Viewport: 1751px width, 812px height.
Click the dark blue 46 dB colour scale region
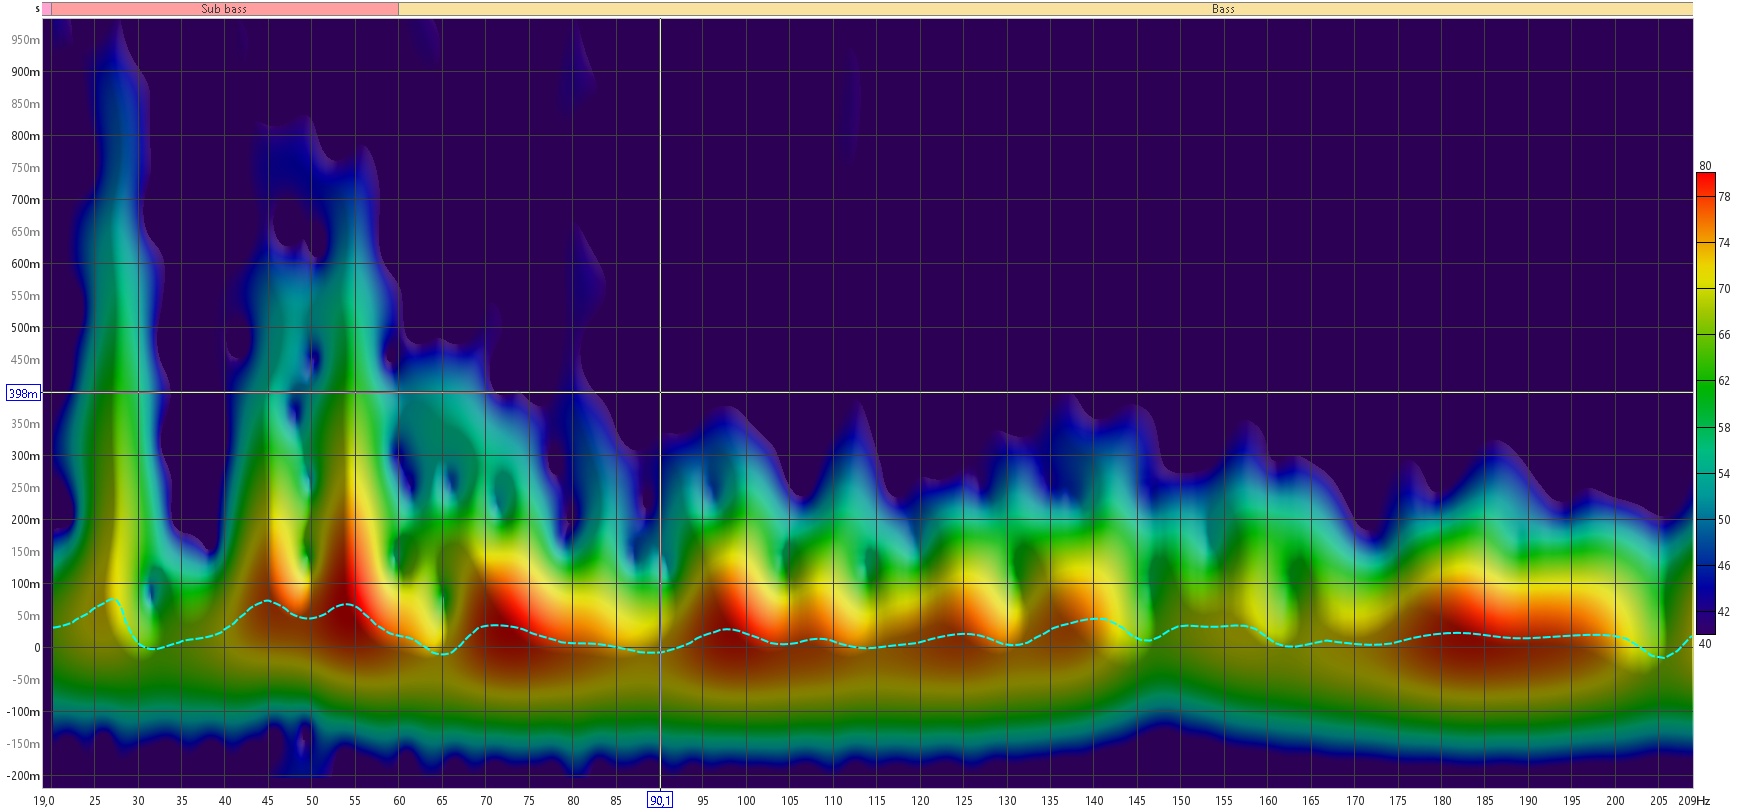click(1705, 566)
